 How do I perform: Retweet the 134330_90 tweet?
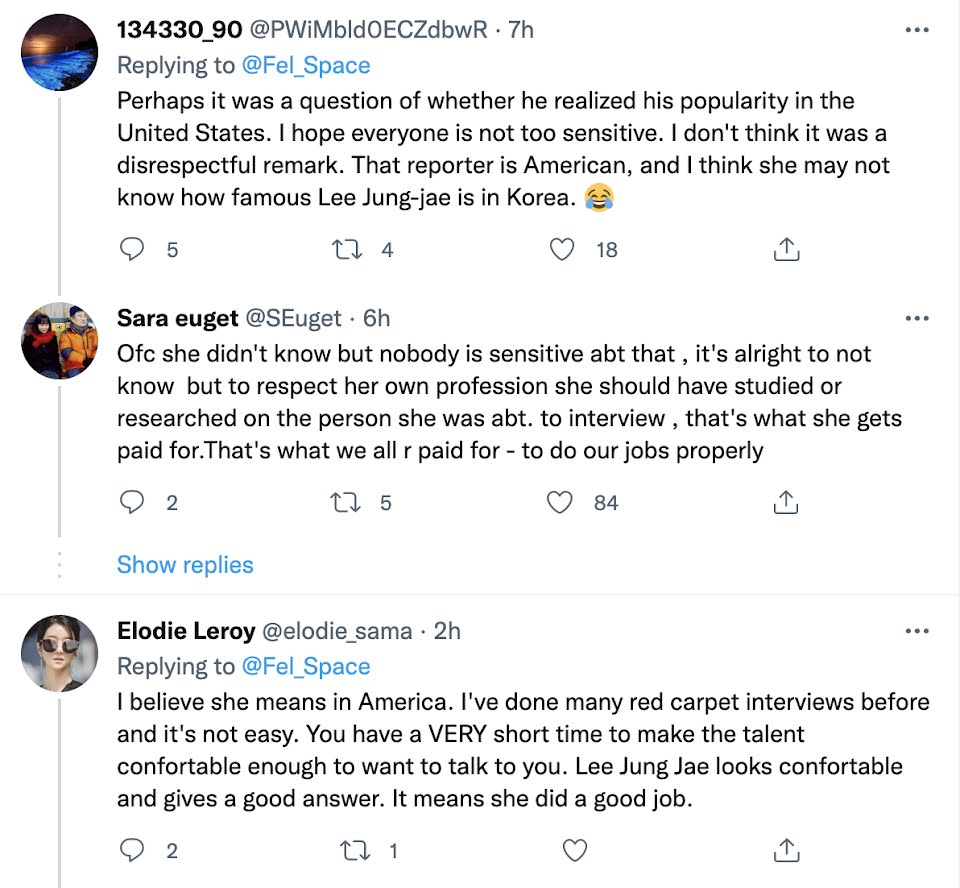click(x=345, y=250)
